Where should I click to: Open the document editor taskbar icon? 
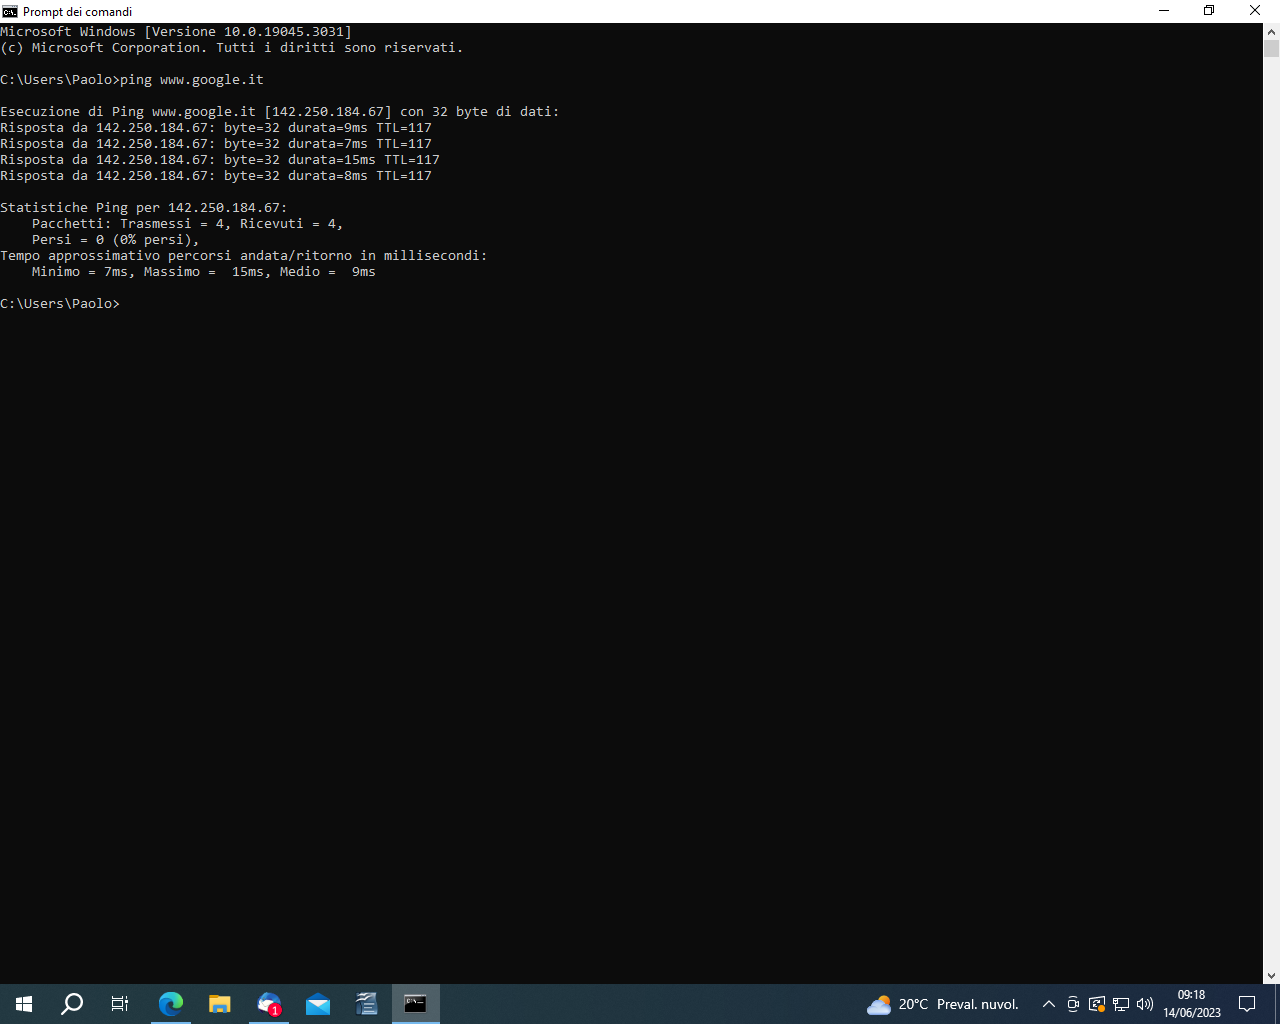pyautogui.click(x=367, y=1004)
